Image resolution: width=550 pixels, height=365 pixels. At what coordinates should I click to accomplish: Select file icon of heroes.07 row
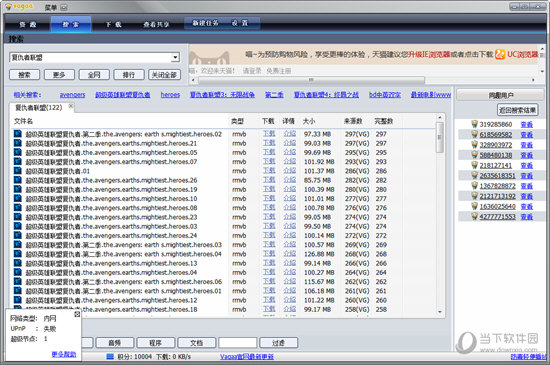18,161
